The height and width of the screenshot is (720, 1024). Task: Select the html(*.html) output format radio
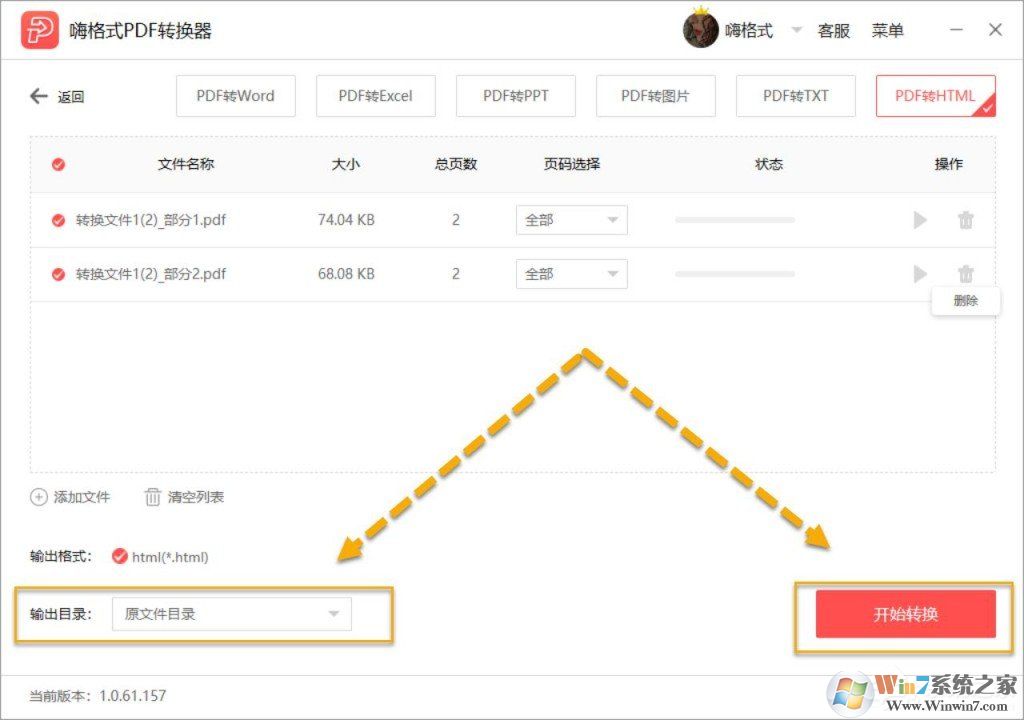[120, 557]
